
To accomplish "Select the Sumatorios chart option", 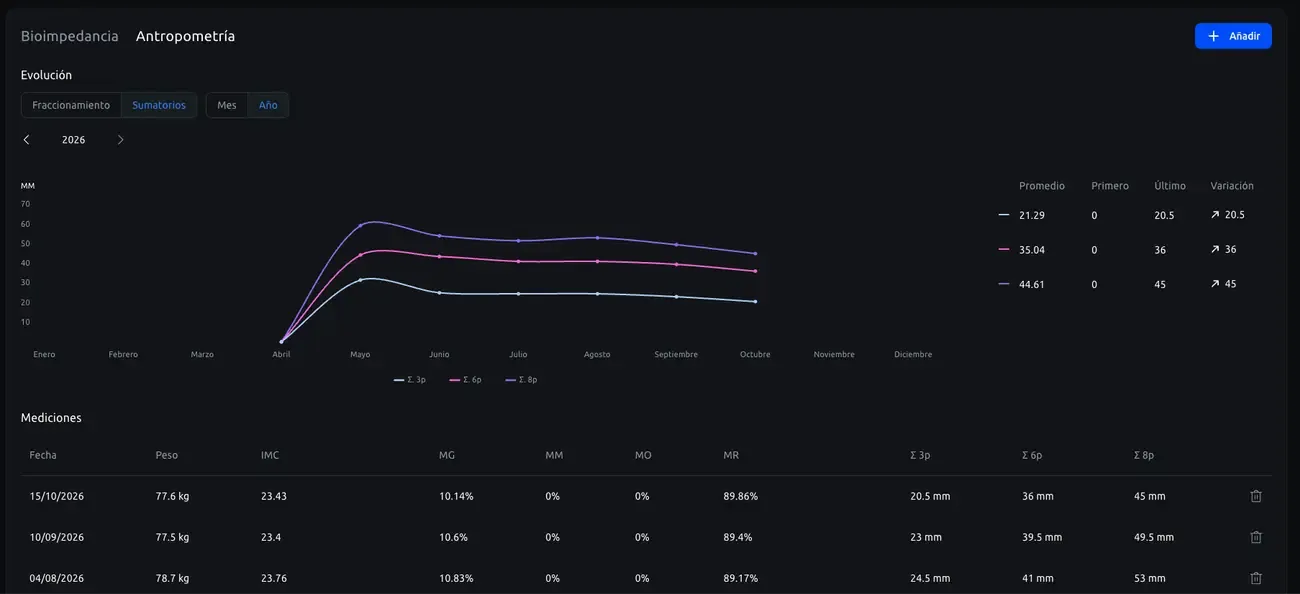I will [x=159, y=105].
